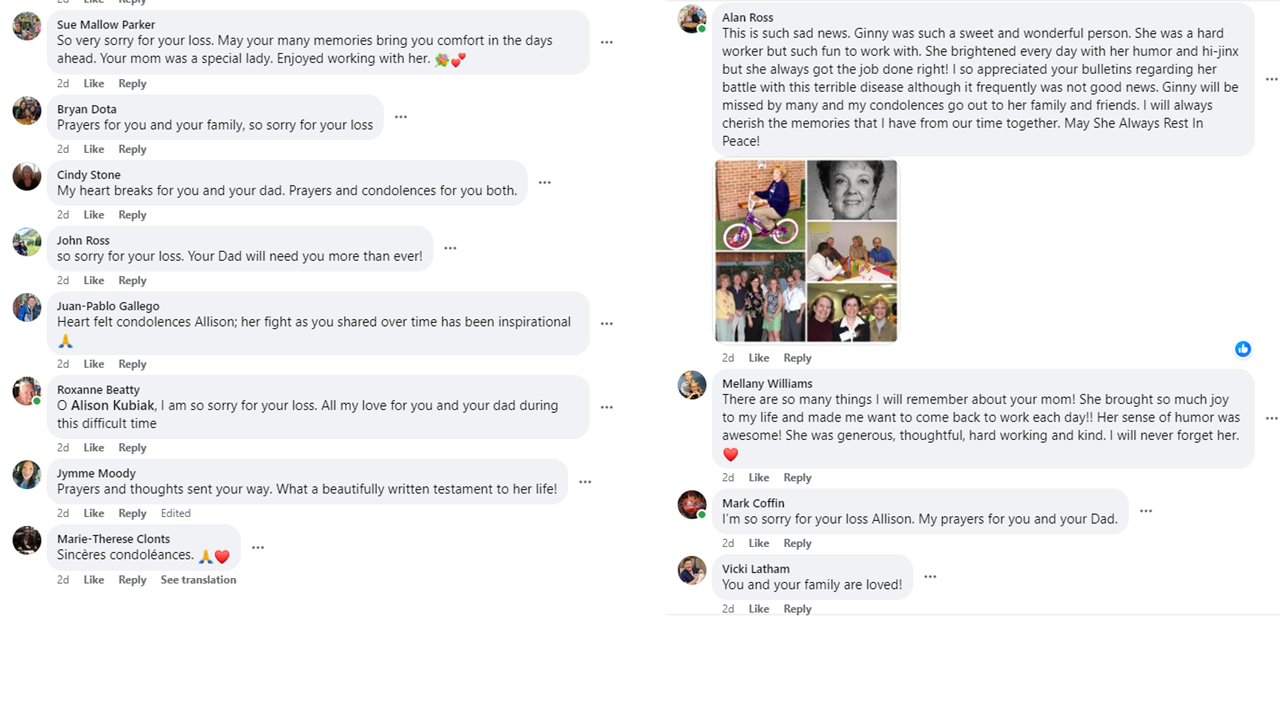This screenshot has width=1280, height=720.
Task: Click the blue like reaction icon
Action: point(1243,349)
